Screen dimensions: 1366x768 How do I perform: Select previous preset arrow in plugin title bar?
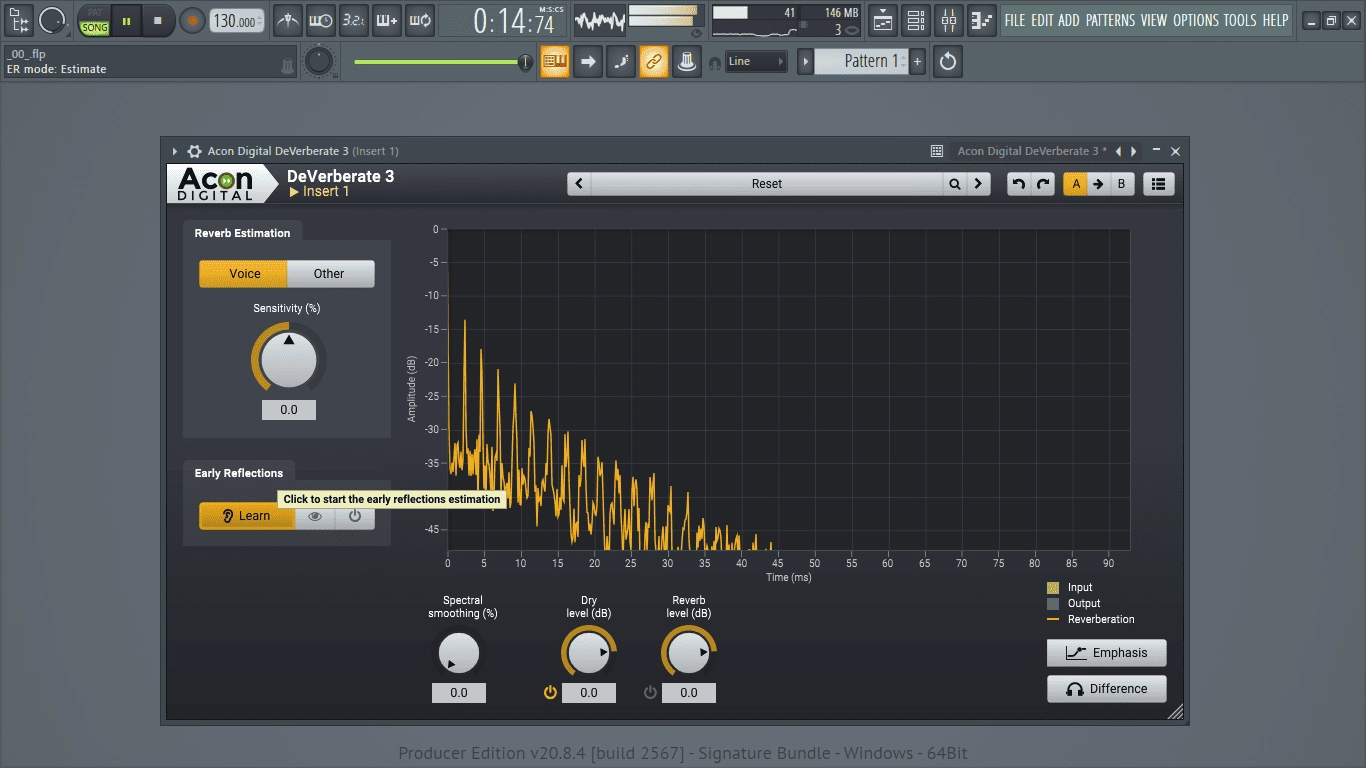pyautogui.click(x=1119, y=151)
